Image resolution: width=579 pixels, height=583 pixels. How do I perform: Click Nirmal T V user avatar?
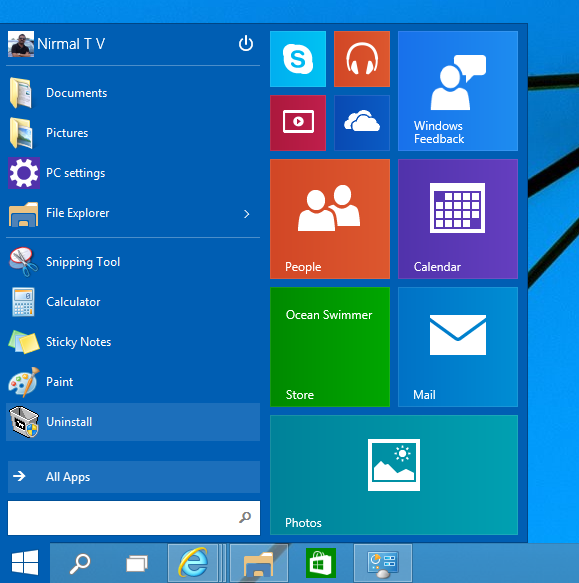[x=21, y=44]
